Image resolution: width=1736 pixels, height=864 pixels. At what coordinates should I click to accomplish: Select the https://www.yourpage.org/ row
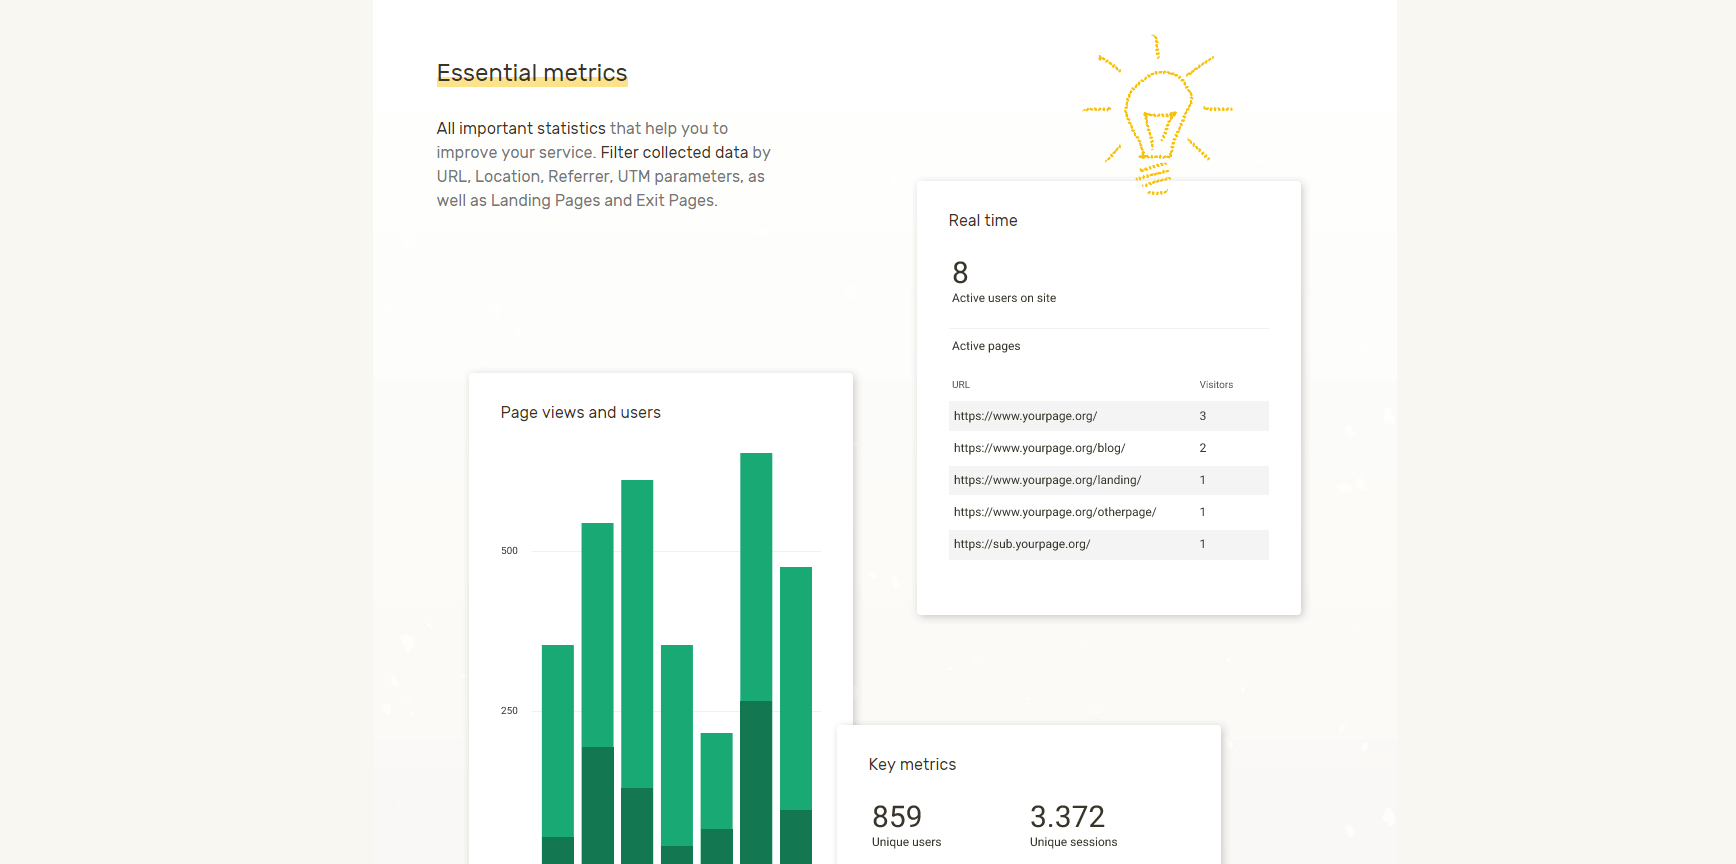coord(1108,416)
